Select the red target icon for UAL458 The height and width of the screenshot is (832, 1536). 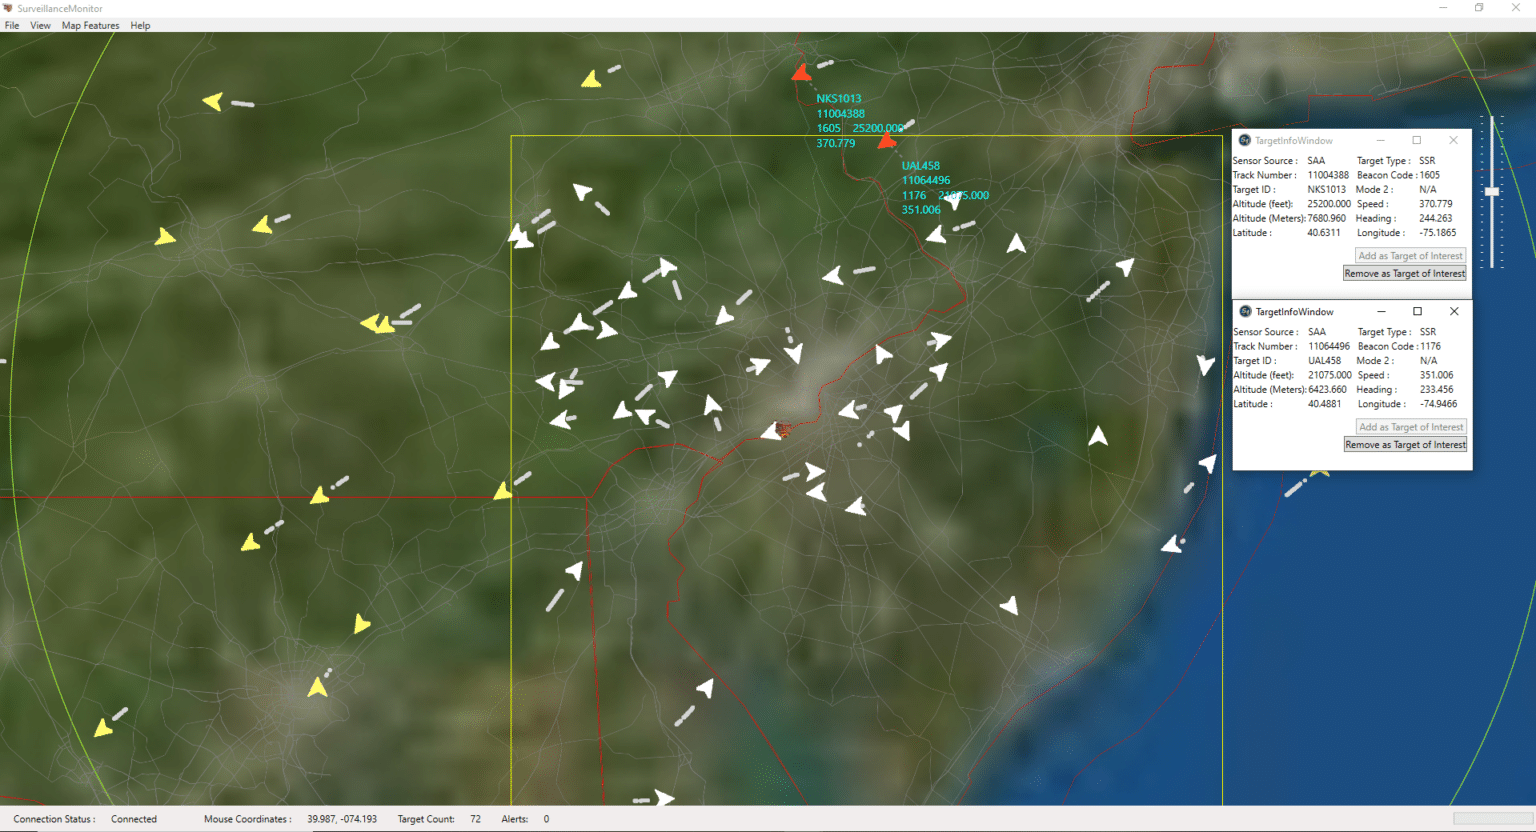(x=886, y=141)
